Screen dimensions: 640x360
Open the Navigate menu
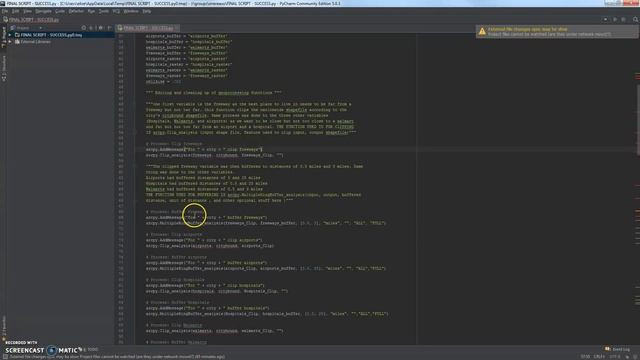point(43,11)
